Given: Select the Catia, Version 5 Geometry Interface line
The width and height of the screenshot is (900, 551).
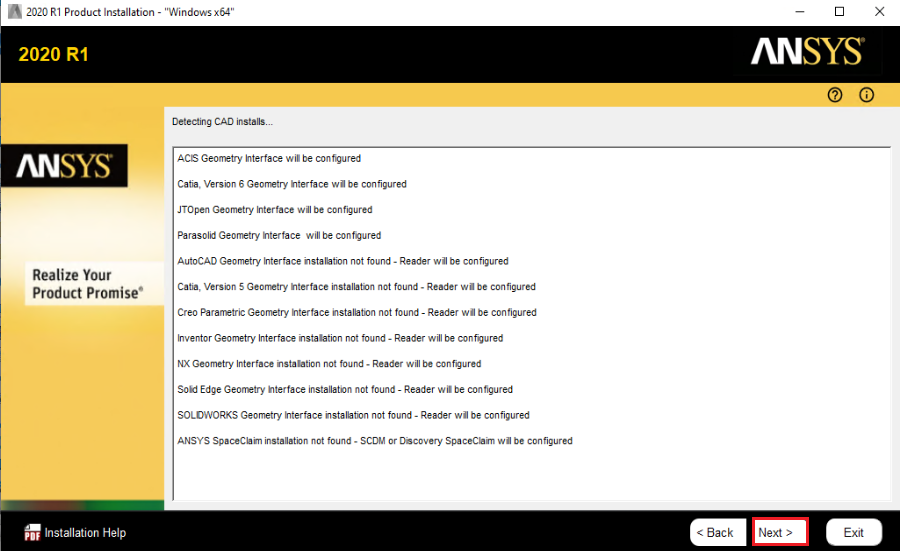Looking at the screenshot, I should [356, 287].
